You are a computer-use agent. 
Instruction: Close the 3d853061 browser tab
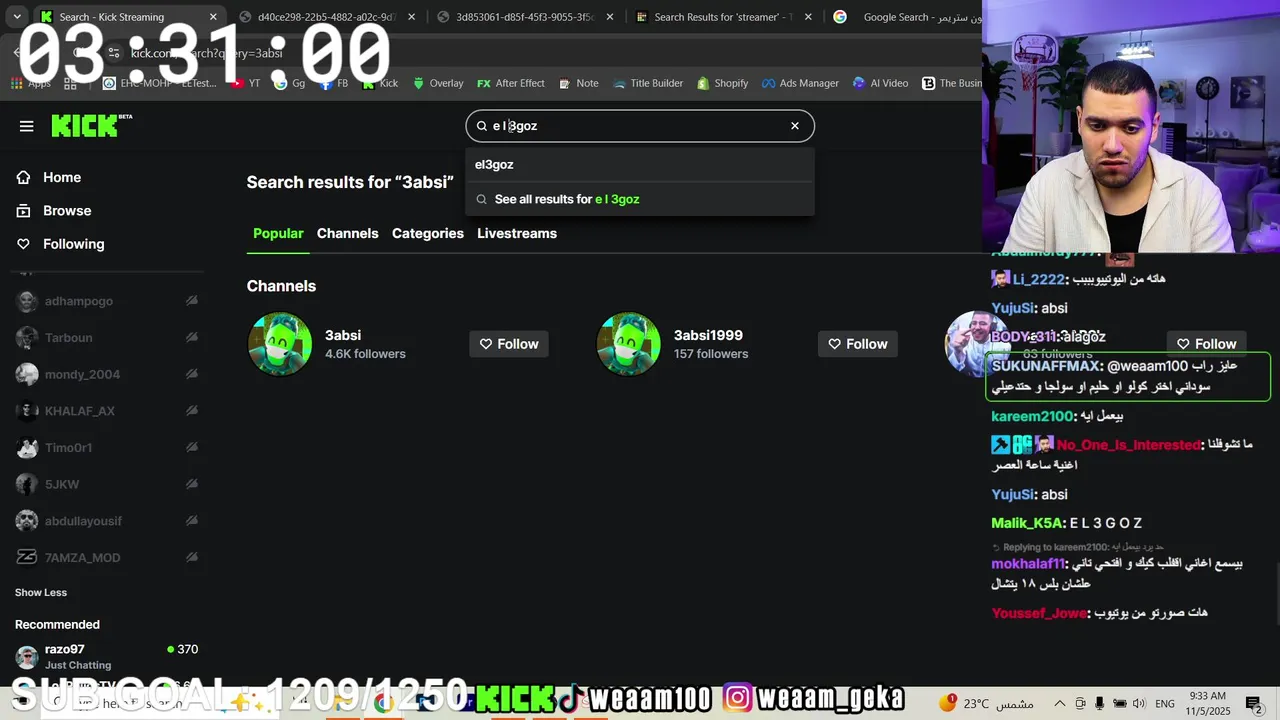609,17
